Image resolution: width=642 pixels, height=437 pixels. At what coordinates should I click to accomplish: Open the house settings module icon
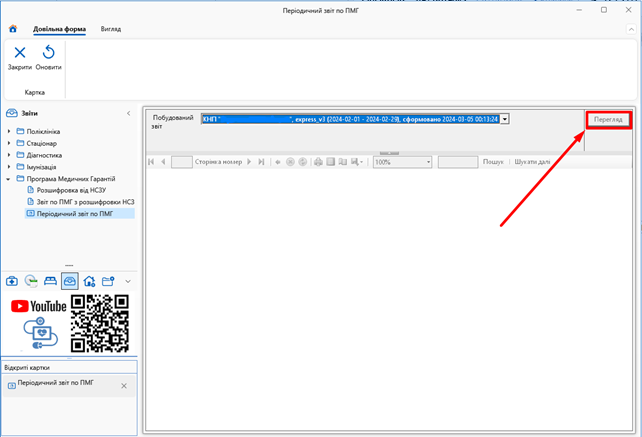point(89,281)
